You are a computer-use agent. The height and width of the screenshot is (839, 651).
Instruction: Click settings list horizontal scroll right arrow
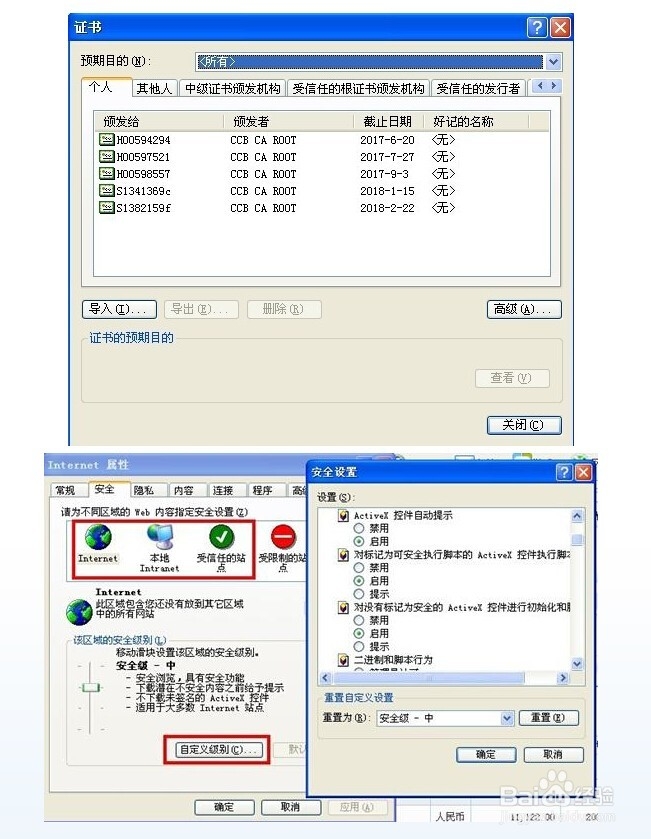coord(562,678)
